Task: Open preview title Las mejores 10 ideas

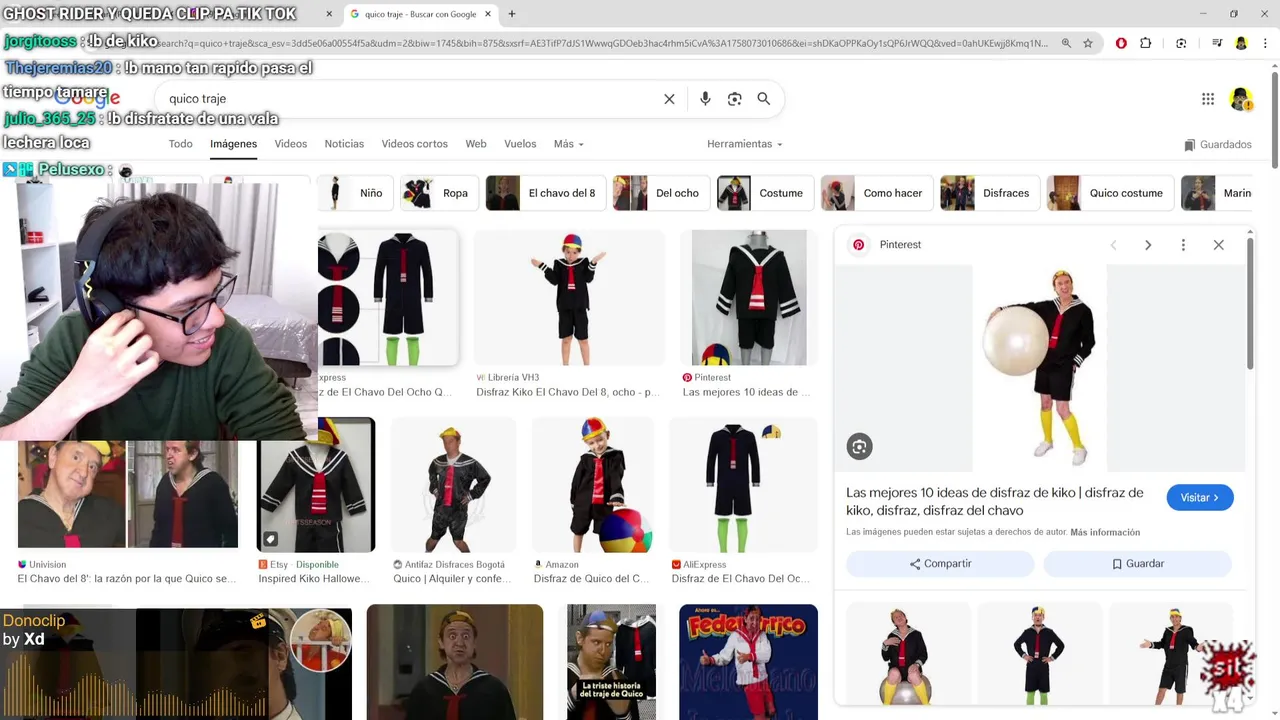Action: 995,502
